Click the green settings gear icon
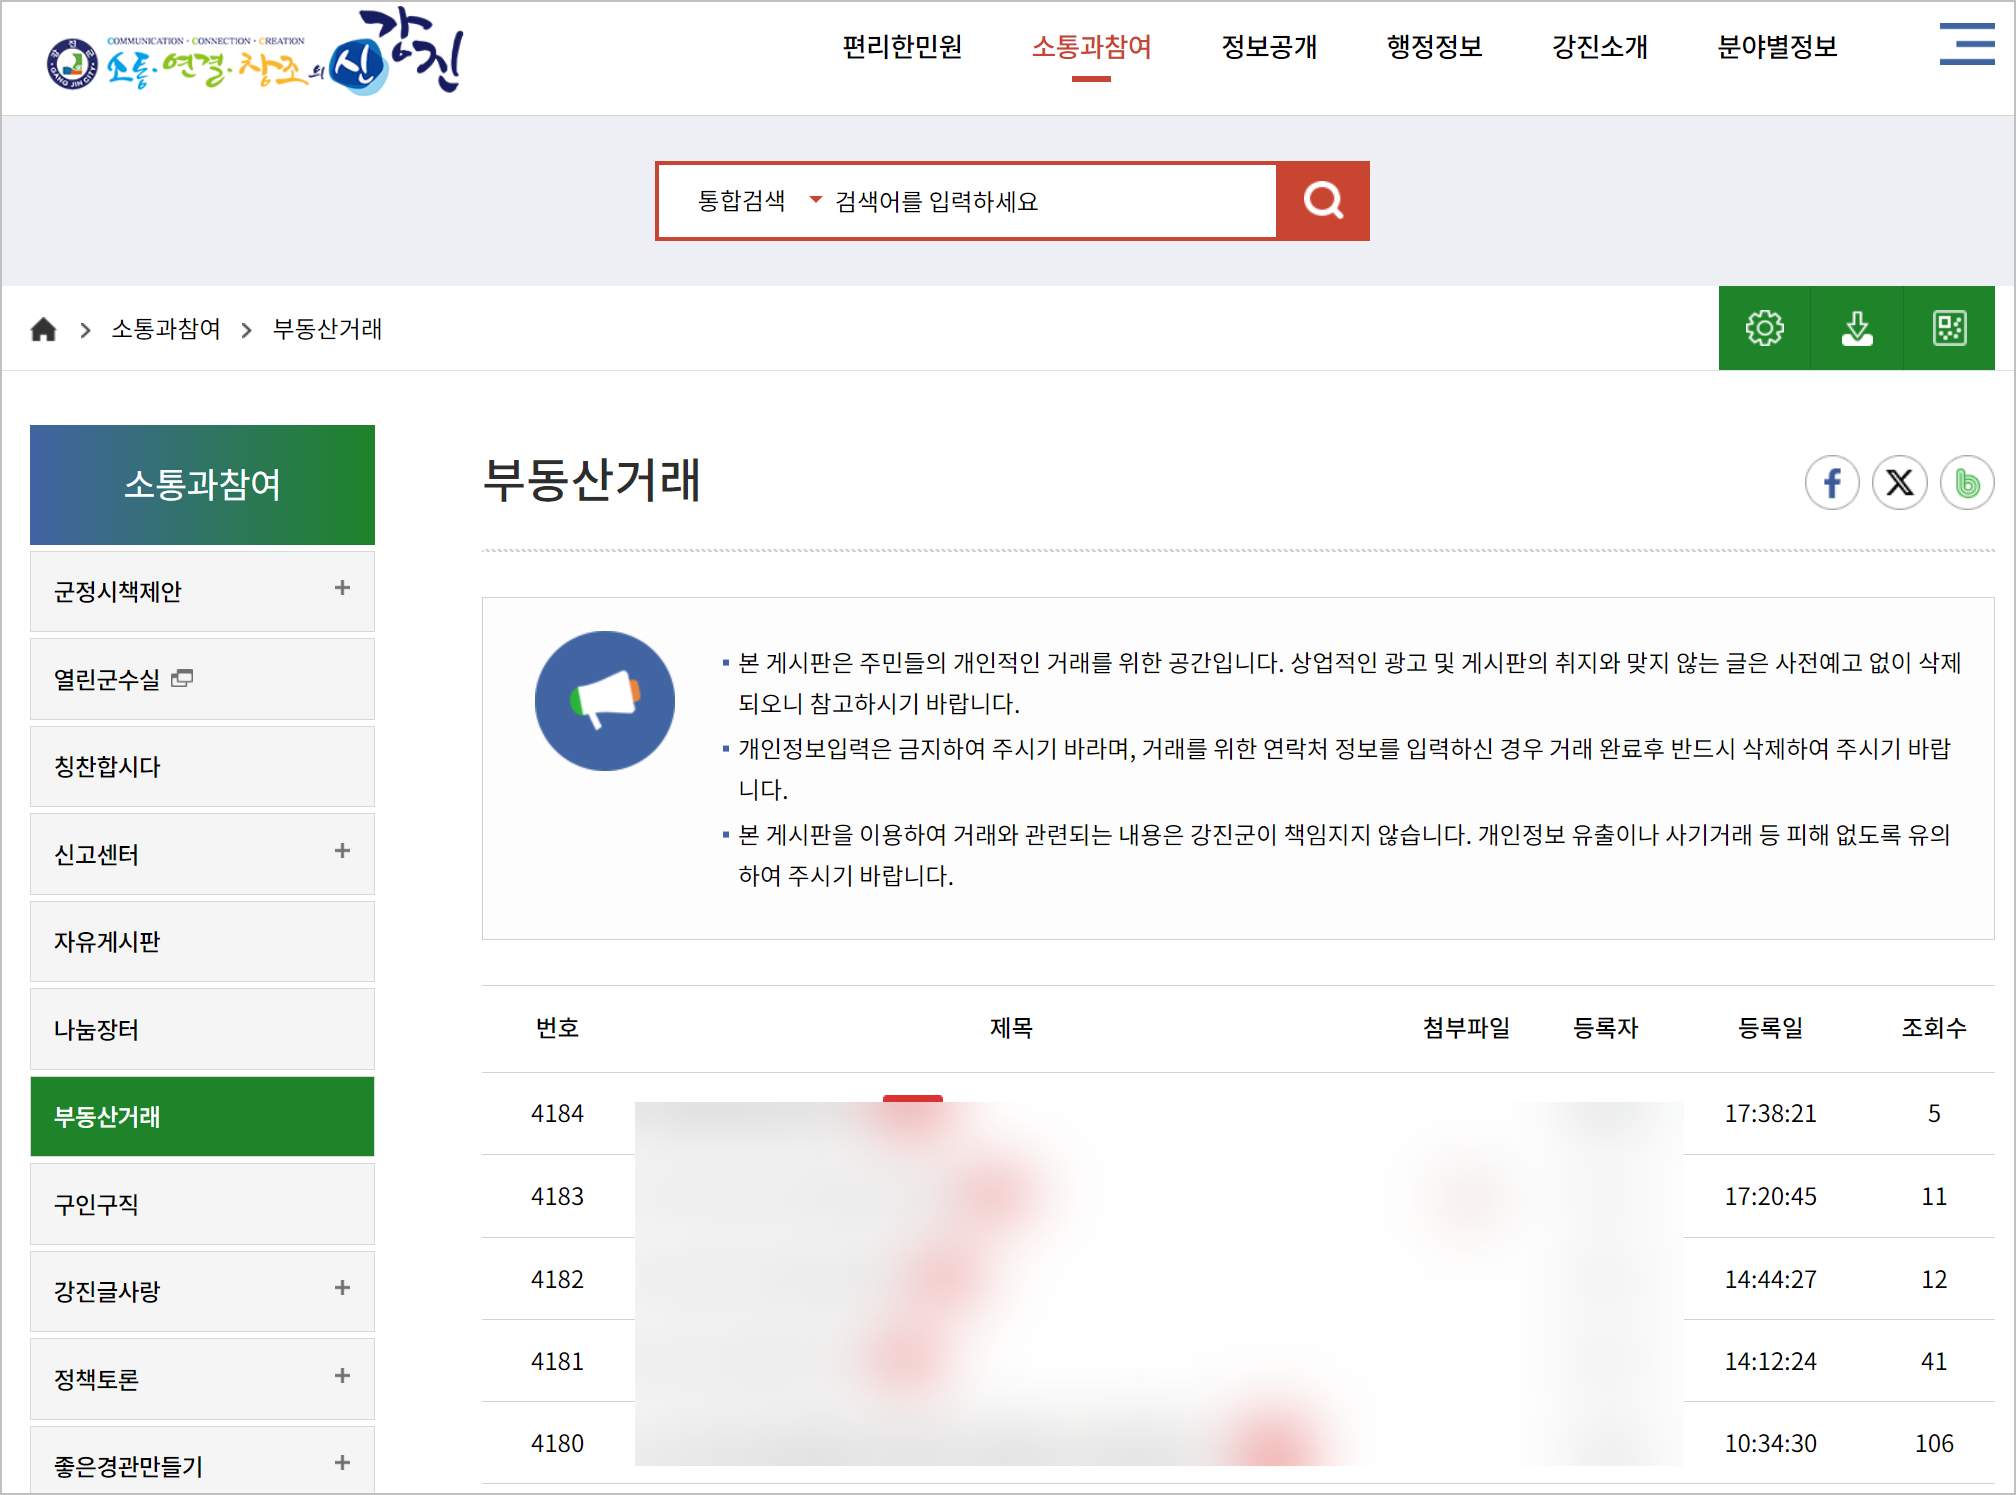This screenshot has width=2016, height=1495. 1764,329
